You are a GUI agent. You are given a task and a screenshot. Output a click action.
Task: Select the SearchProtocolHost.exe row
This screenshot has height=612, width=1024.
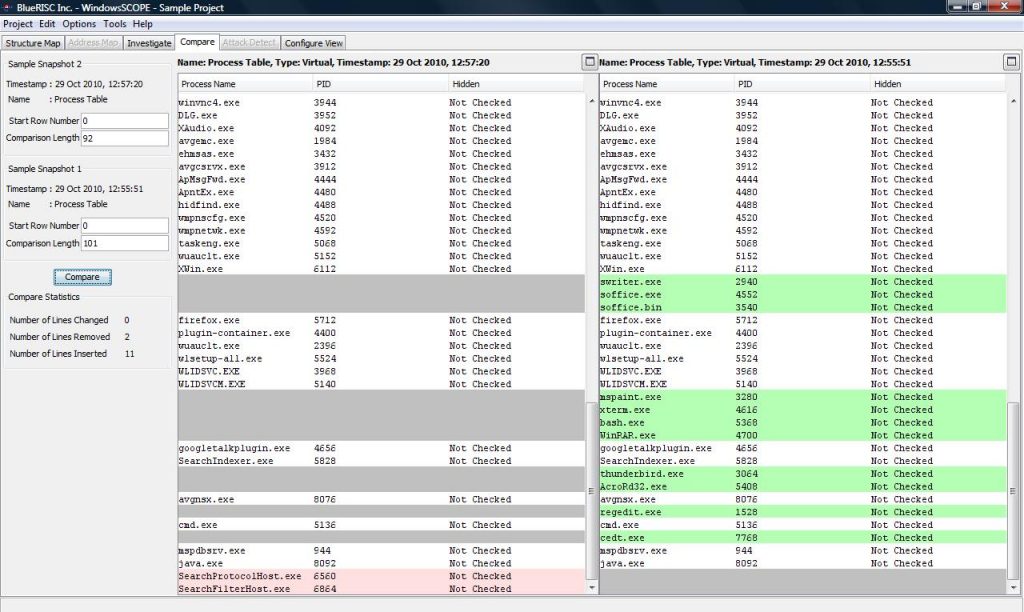click(x=381, y=576)
